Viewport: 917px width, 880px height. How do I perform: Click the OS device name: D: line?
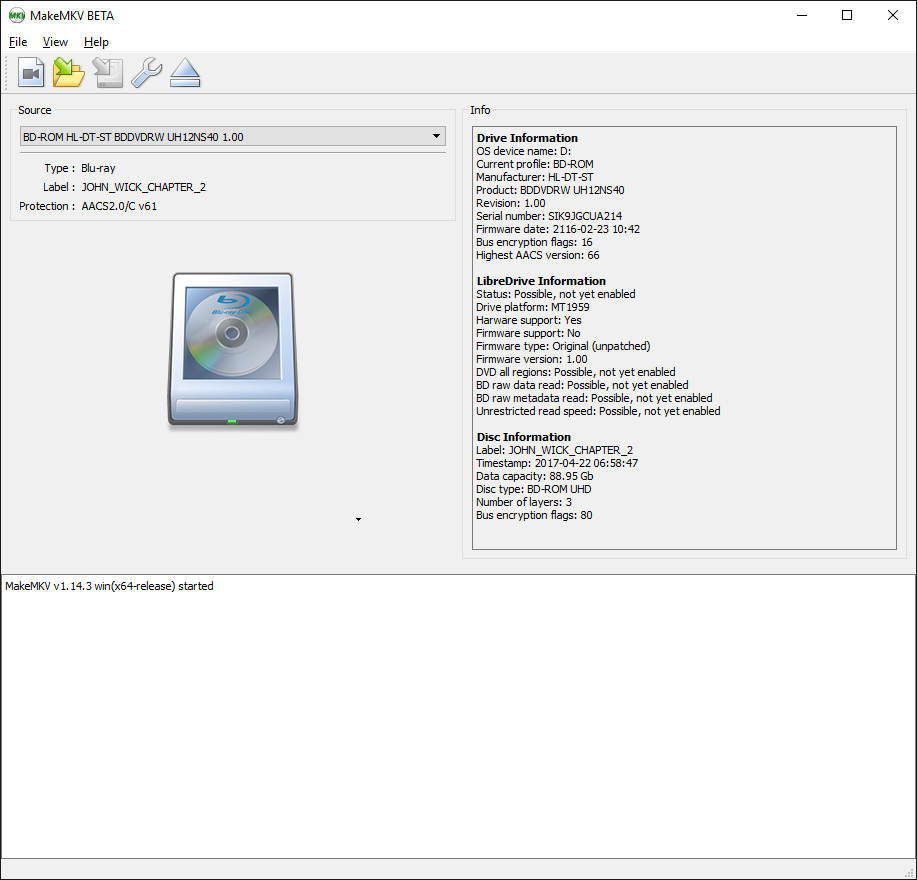click(x=523, y=151)
